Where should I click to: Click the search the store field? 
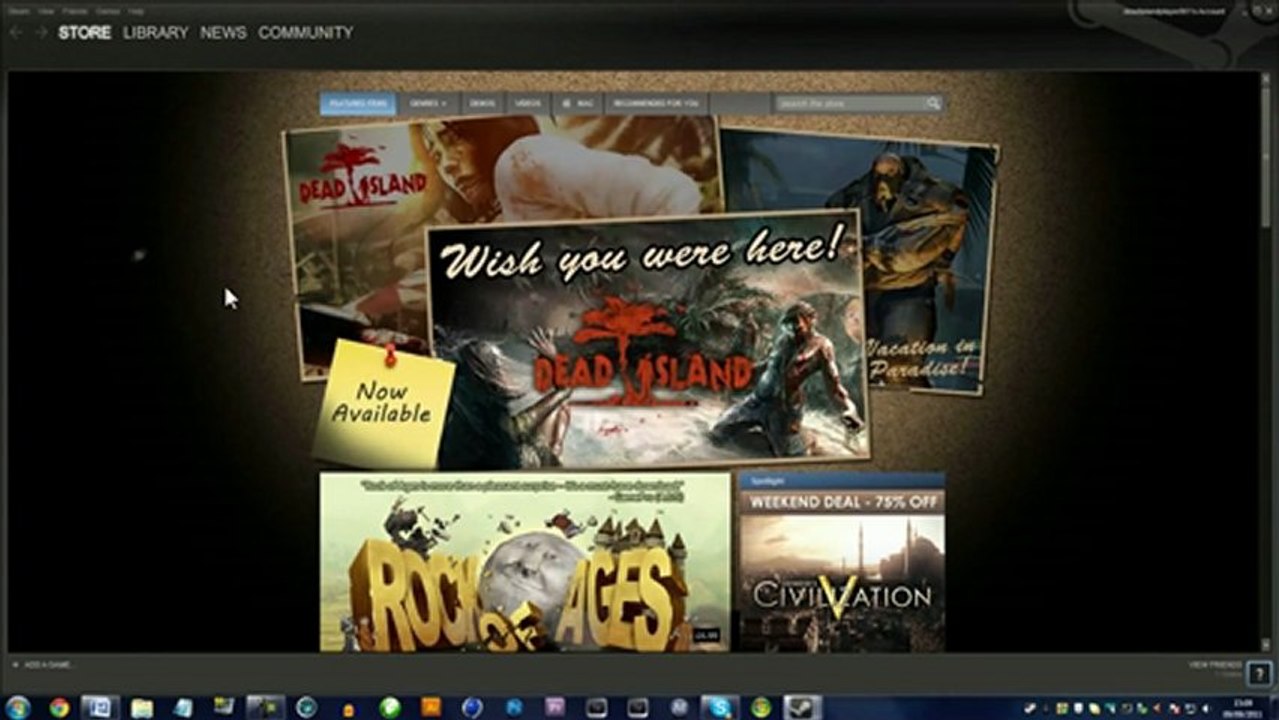click(850, 103)
